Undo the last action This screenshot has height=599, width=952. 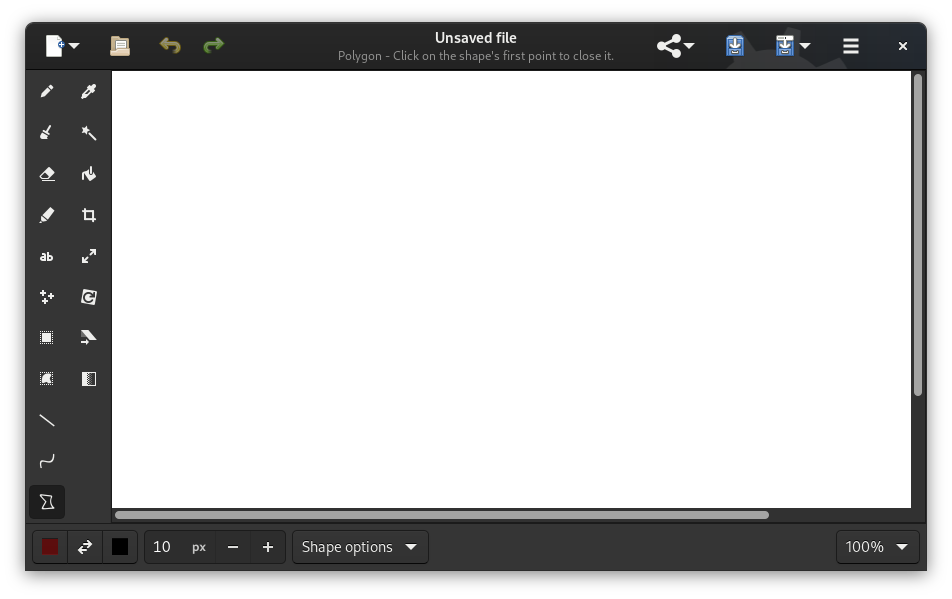pyautogui.click(x=170, y=46)
